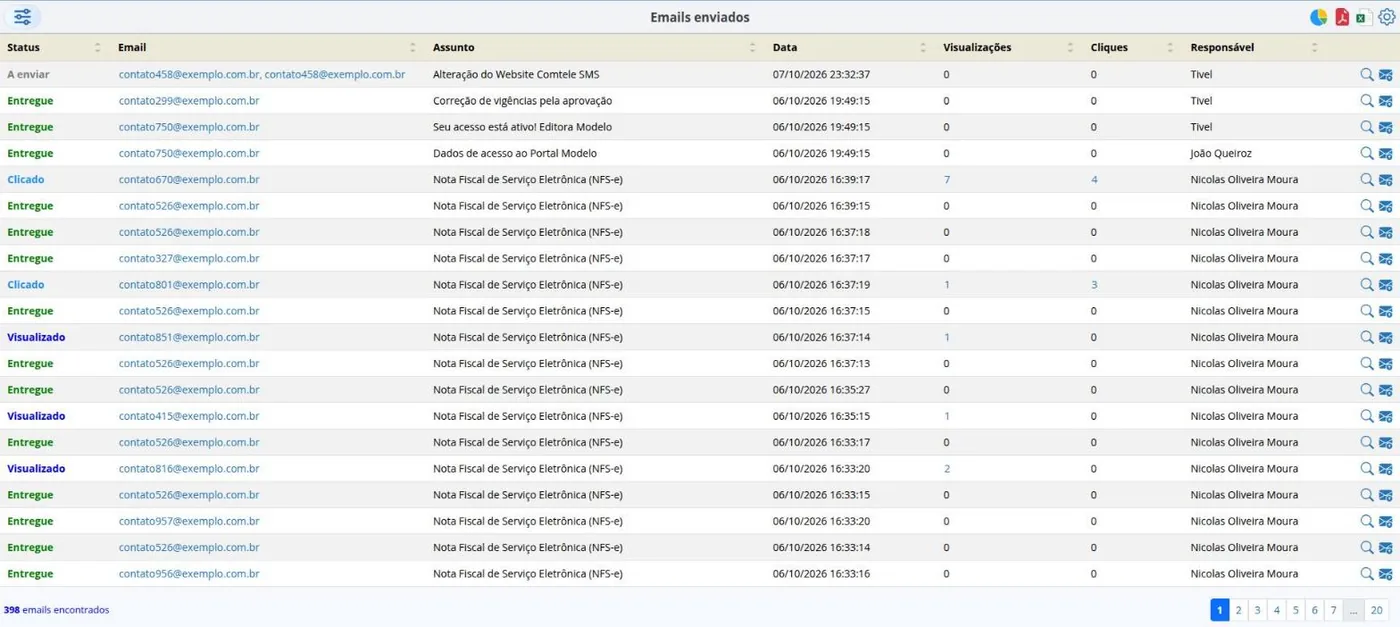Open page 5 in pagination
The image size is (1400, 627).
pos(1296,610)
